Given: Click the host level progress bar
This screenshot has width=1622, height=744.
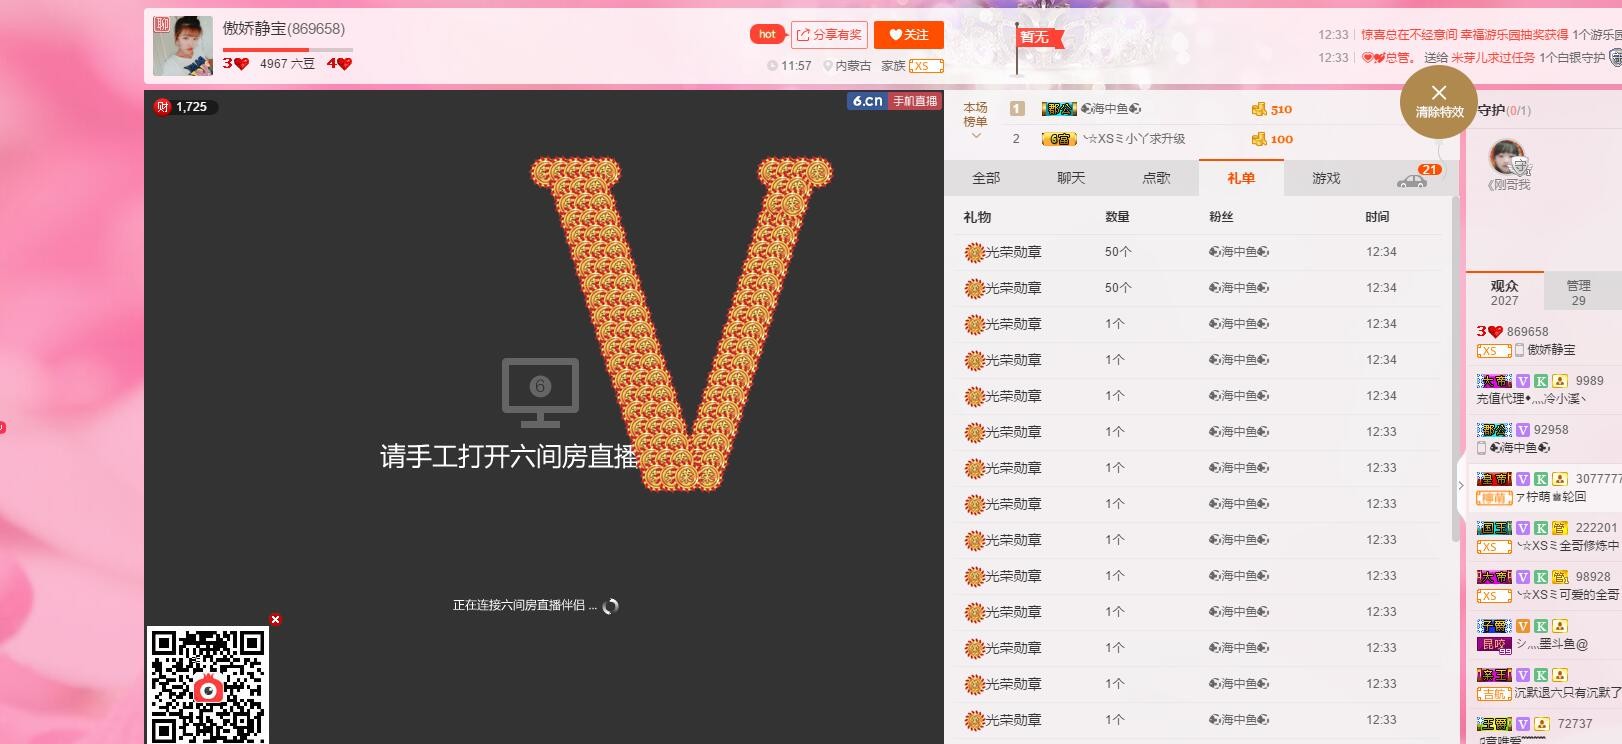Looking at the screenshot, I should (287, 49).
